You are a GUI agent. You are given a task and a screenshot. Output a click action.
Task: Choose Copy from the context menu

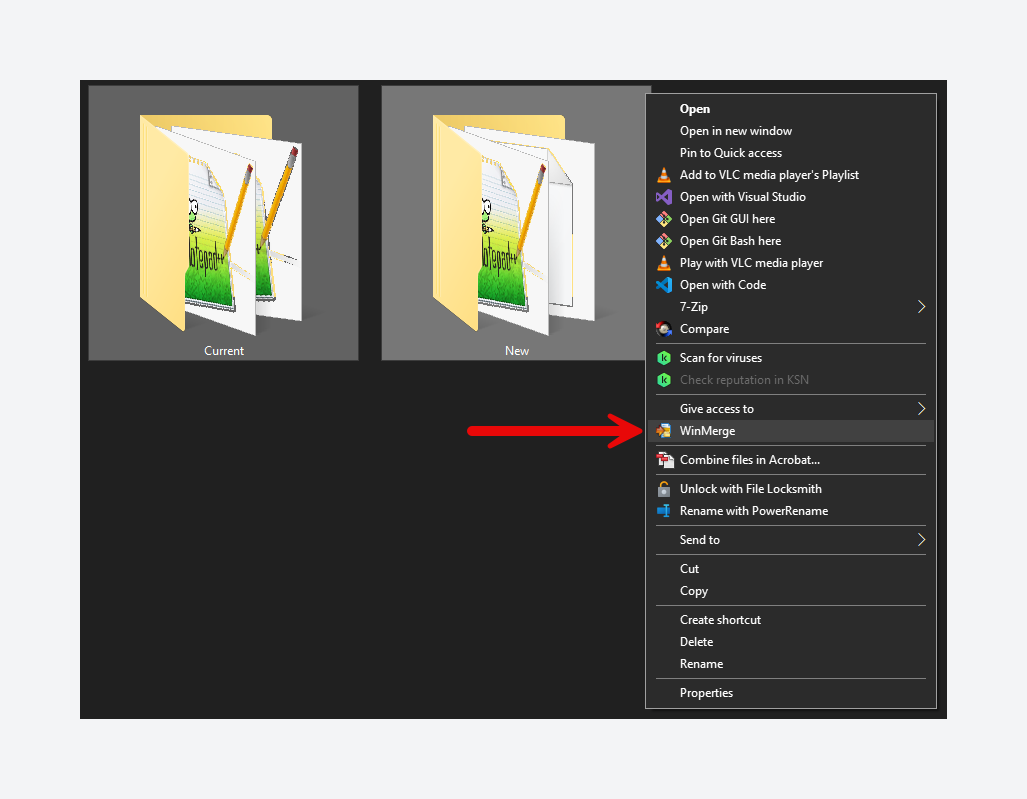(791, 591)
